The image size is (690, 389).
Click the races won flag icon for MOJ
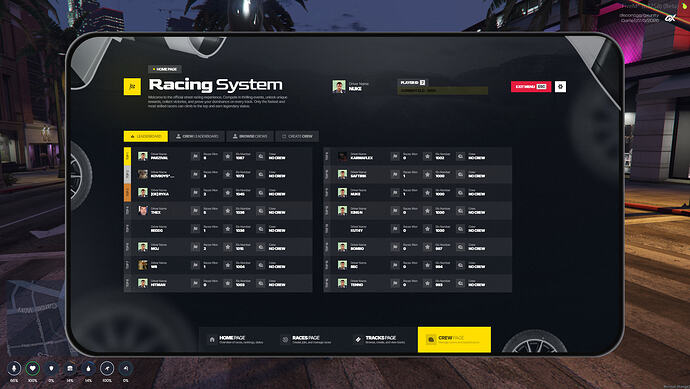195,247
